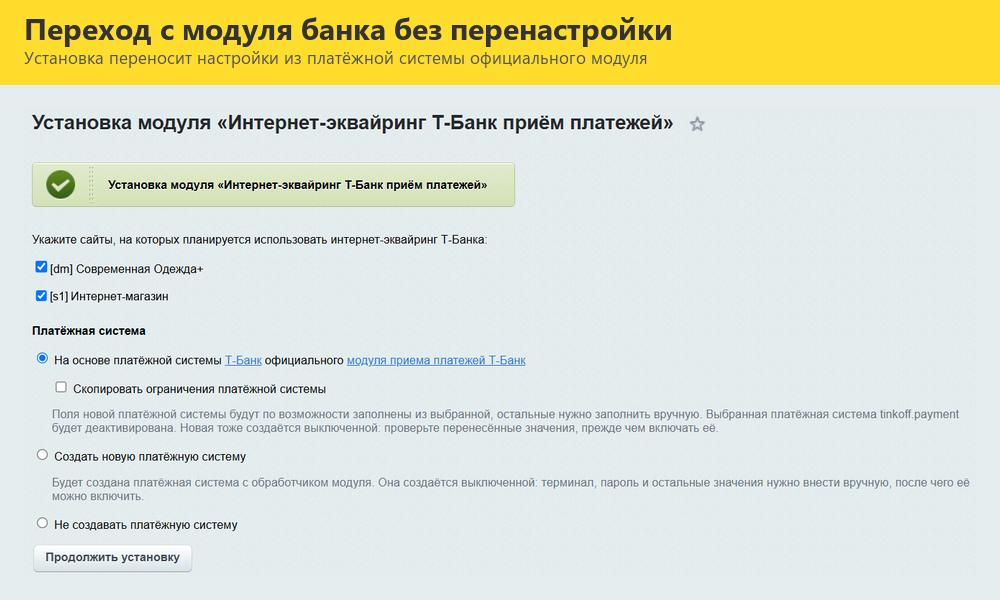Click '[s1] Интернет-магазин' label text
The height and width of the screenshot is (600, 1000).
109,296
